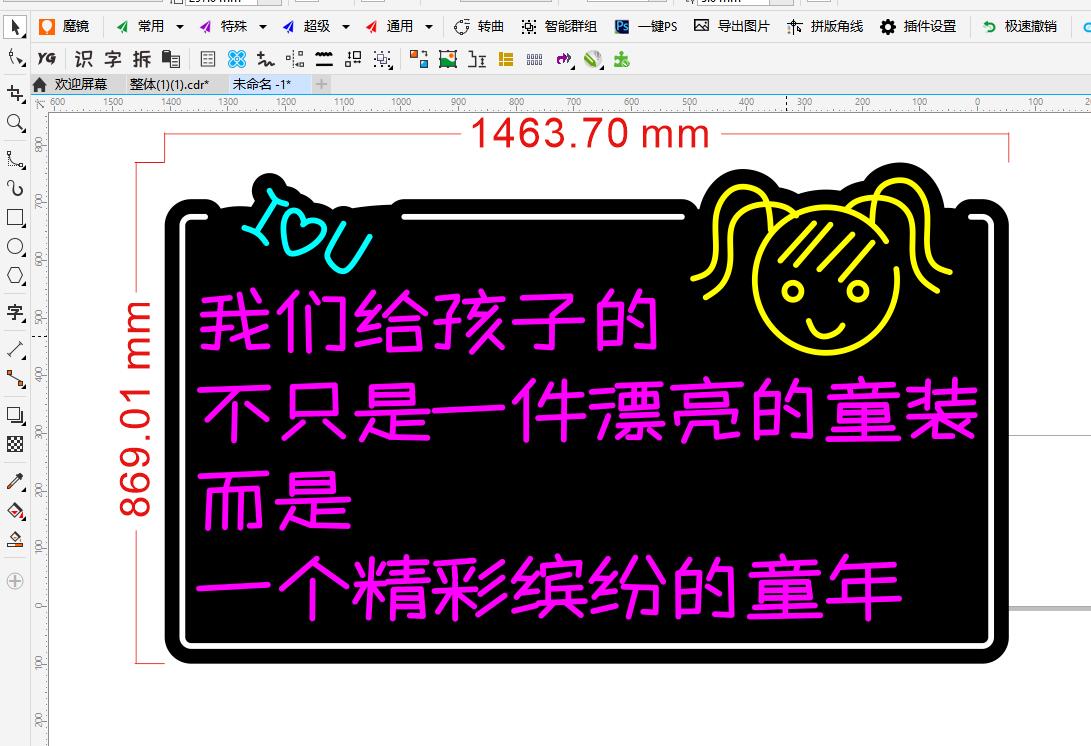This screenshot has width=1091, height=746.
Task: Click the 字 font icon in toolbar
Action: 113,59
